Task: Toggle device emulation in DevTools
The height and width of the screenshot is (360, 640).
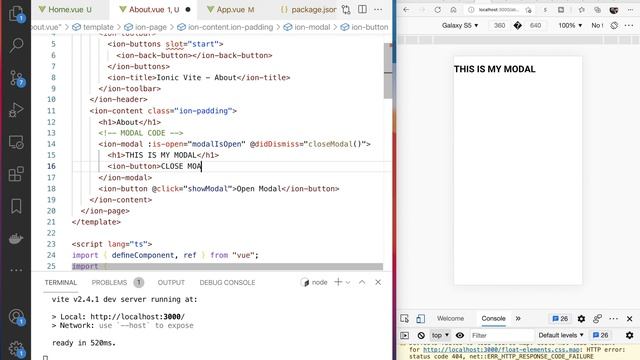Action: click(x=420, y=318)
